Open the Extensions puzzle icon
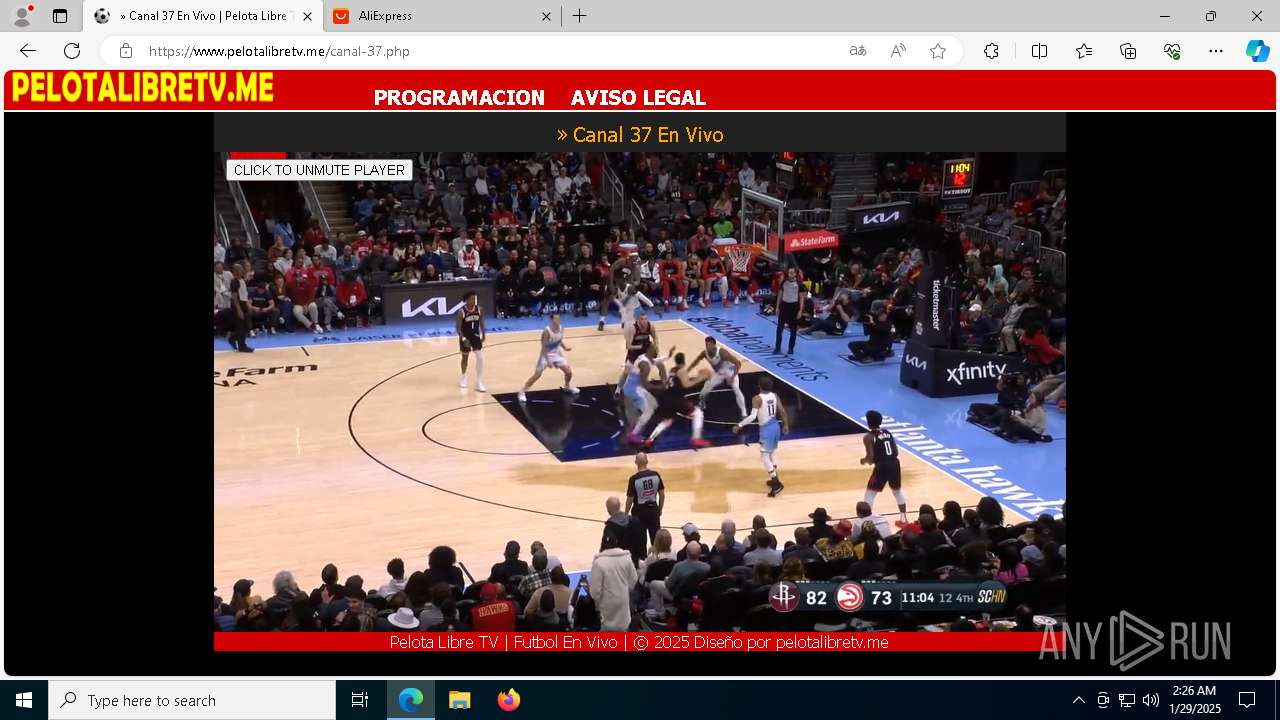 coord(991,51)
